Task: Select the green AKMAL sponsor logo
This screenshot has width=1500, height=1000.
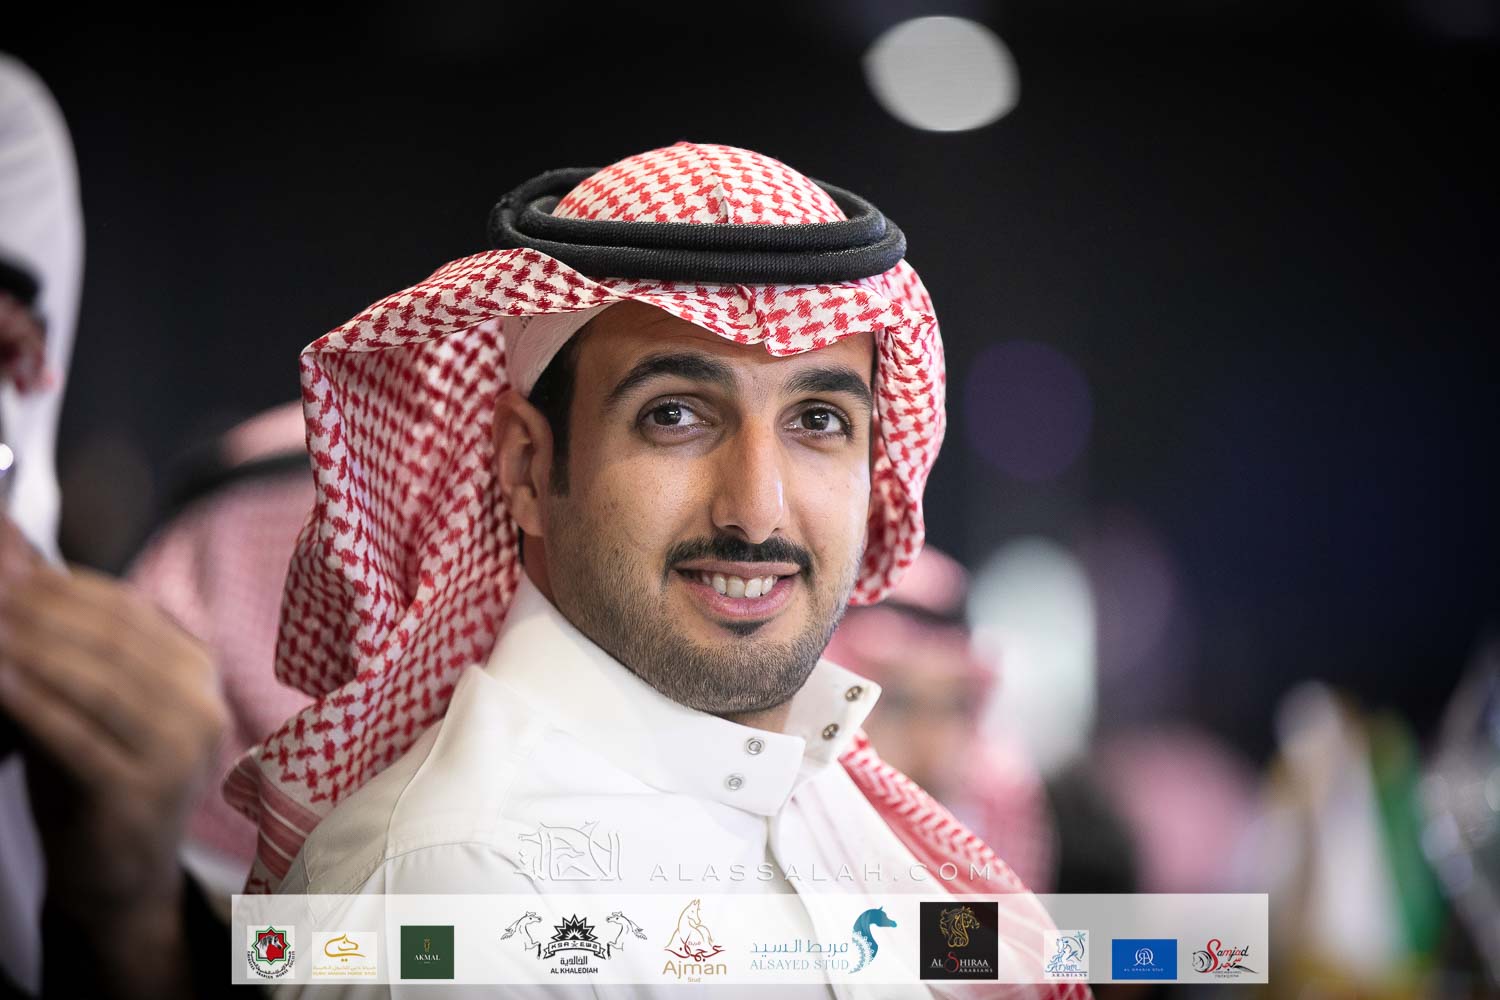Action: pos(427,952)
